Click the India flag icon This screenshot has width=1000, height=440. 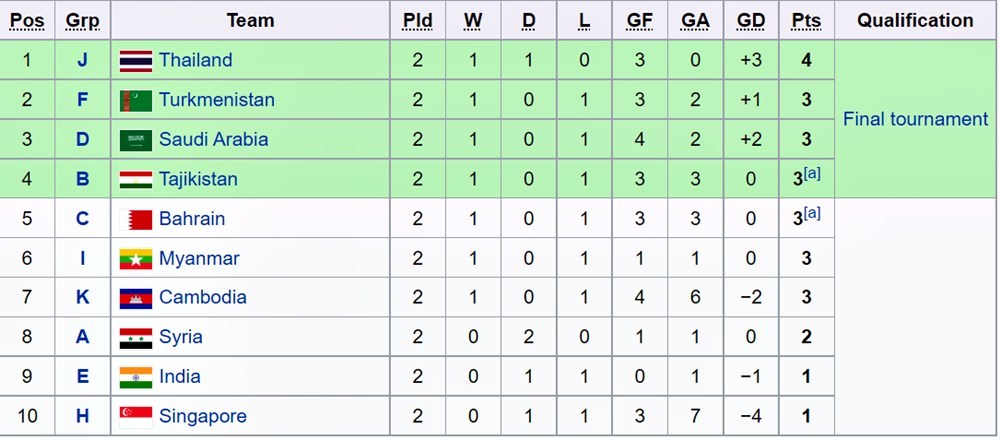pyautogui.click(x=135, y=377)
